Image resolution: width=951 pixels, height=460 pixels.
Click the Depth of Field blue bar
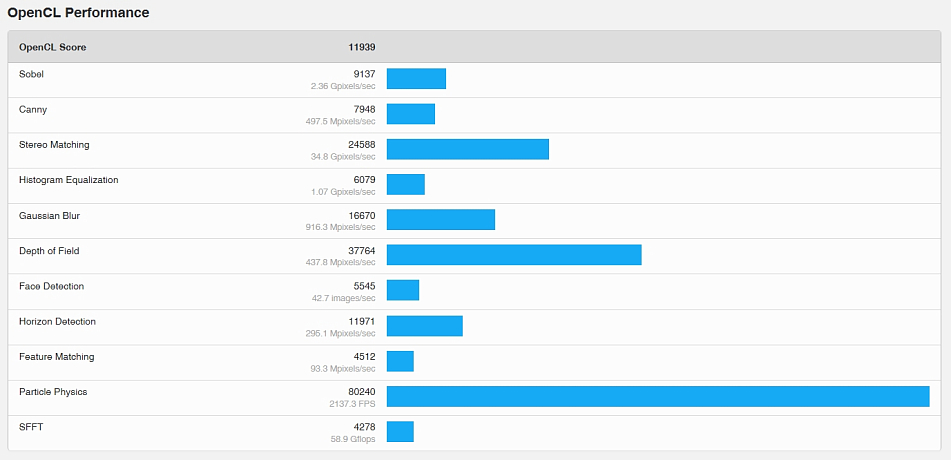[x=514, y=255]
